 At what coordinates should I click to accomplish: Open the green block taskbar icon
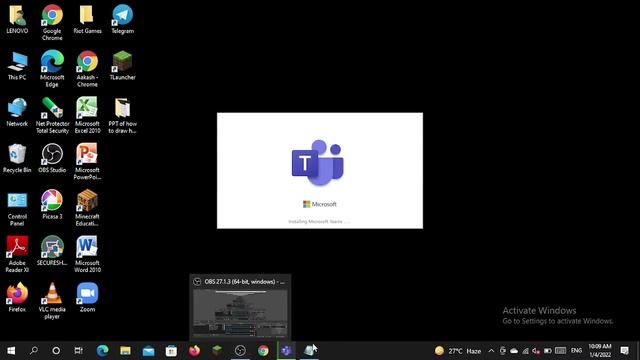coord(217,351)
